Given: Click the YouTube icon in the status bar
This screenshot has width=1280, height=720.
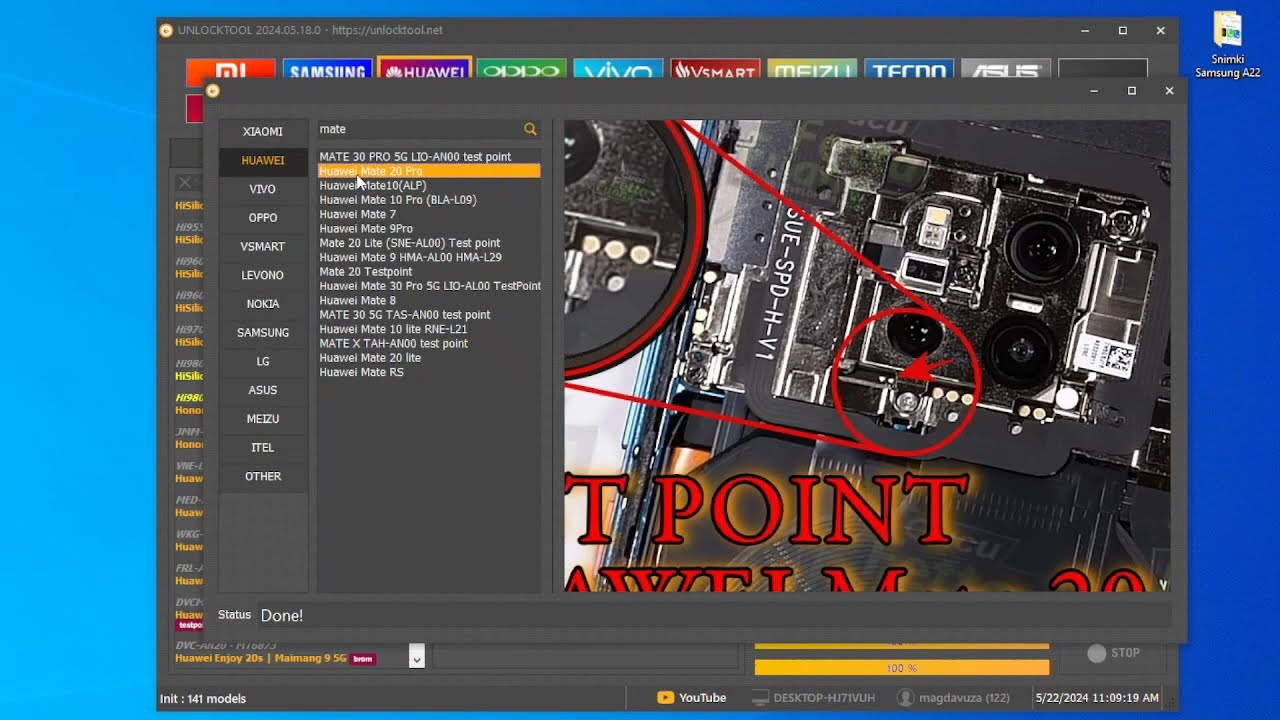Looking at the screenshot, I should pyautogui.click(x=665, y=698).
